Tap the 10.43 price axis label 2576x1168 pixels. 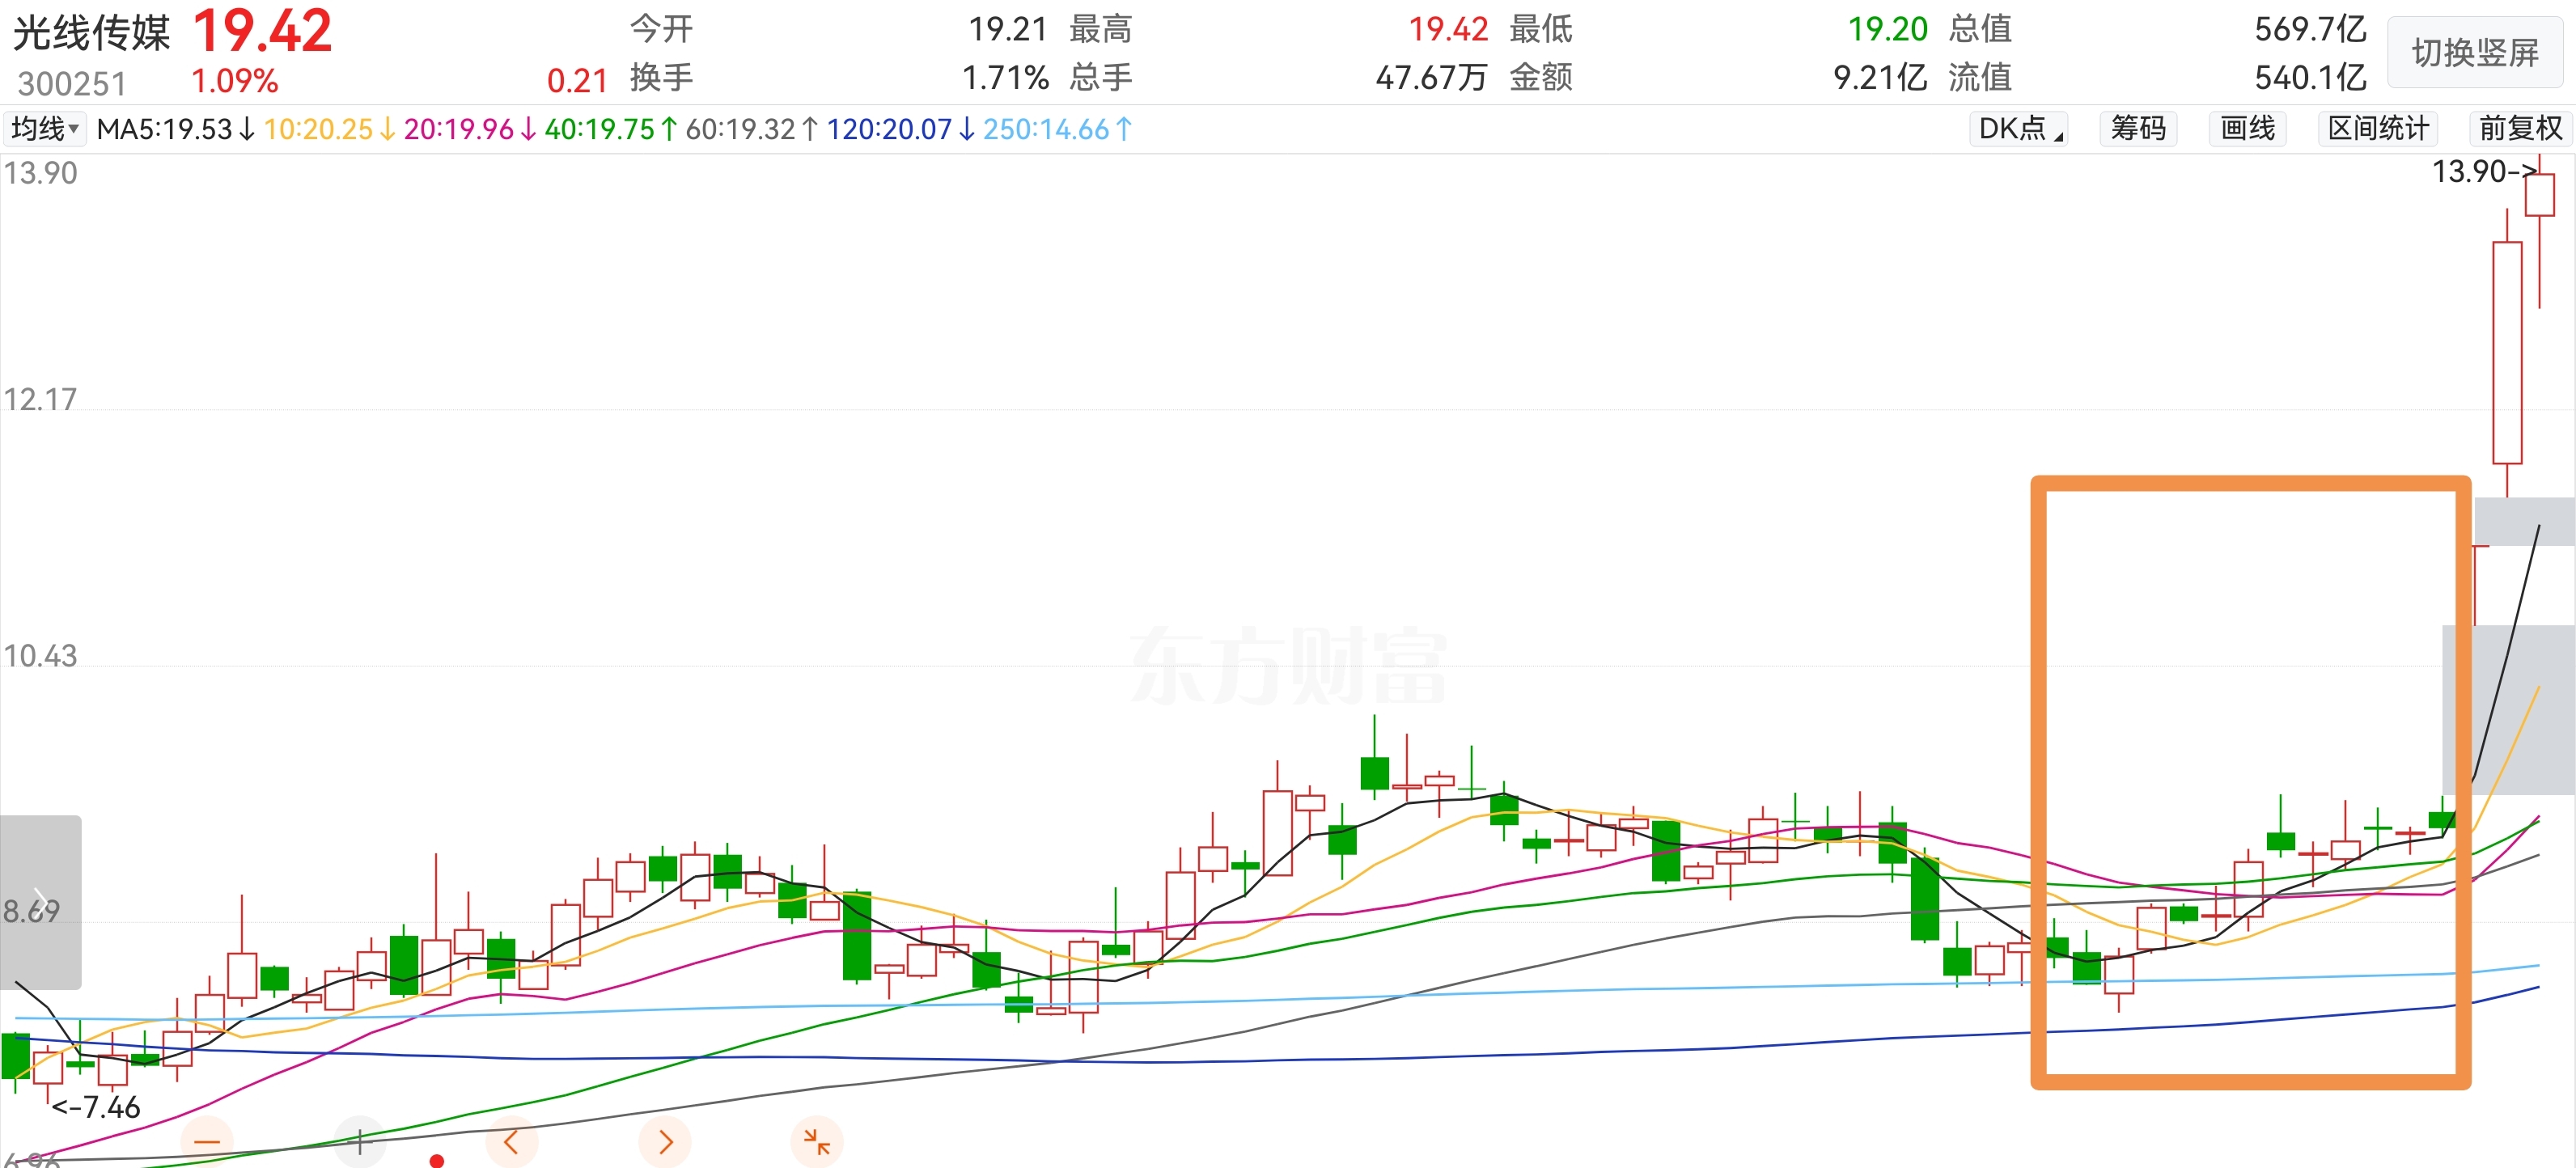pos(40,655)
